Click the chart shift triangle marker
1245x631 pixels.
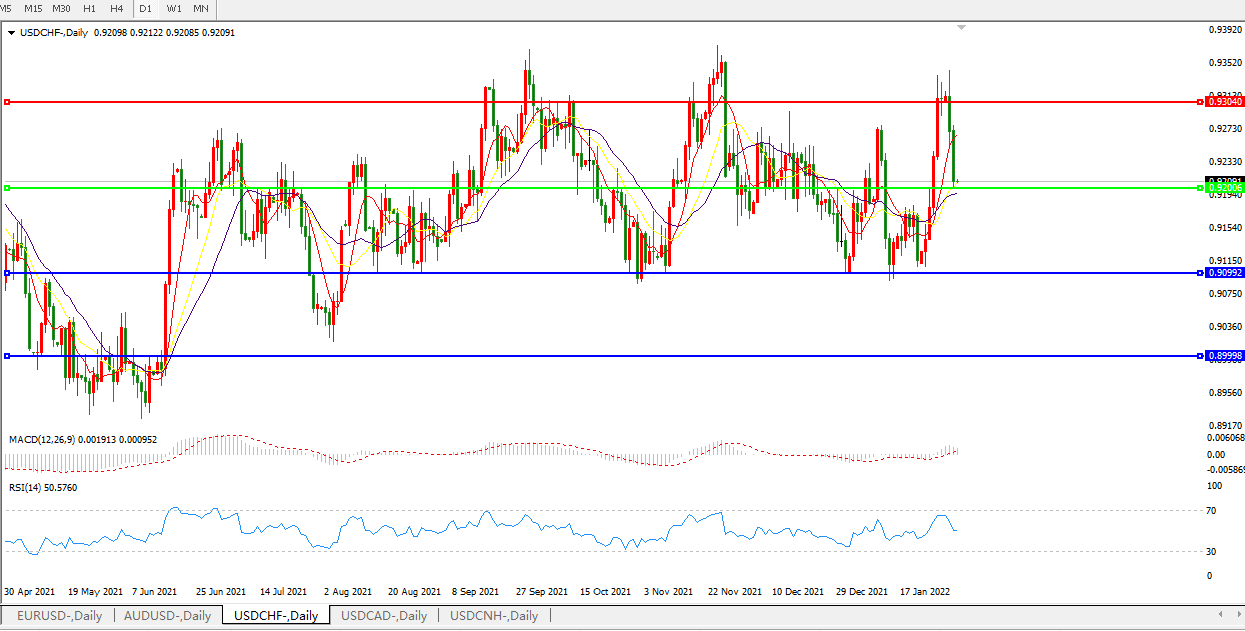[x=961, y=28]
